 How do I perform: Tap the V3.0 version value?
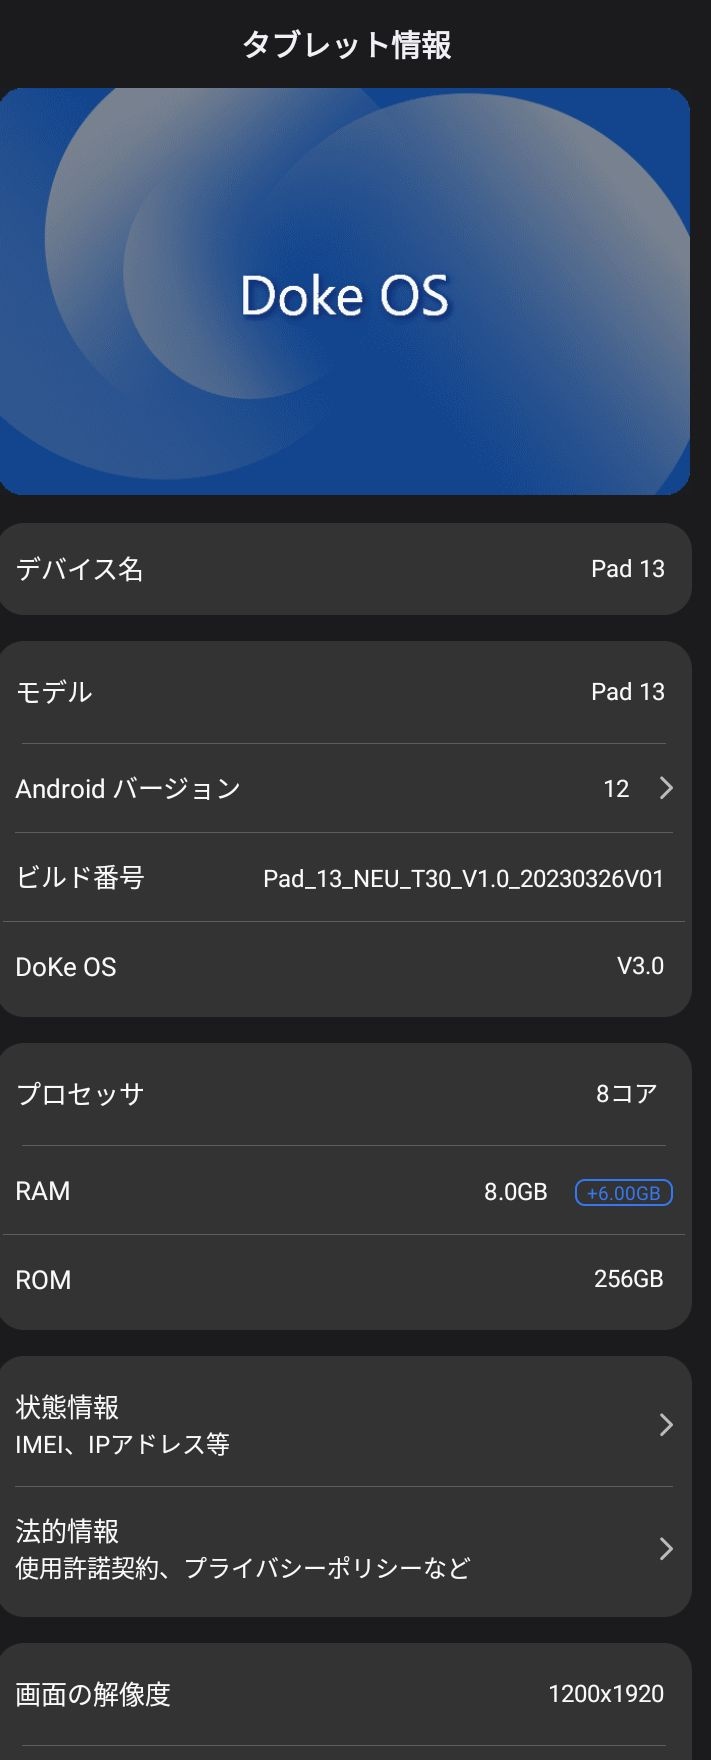coord(640,966)
